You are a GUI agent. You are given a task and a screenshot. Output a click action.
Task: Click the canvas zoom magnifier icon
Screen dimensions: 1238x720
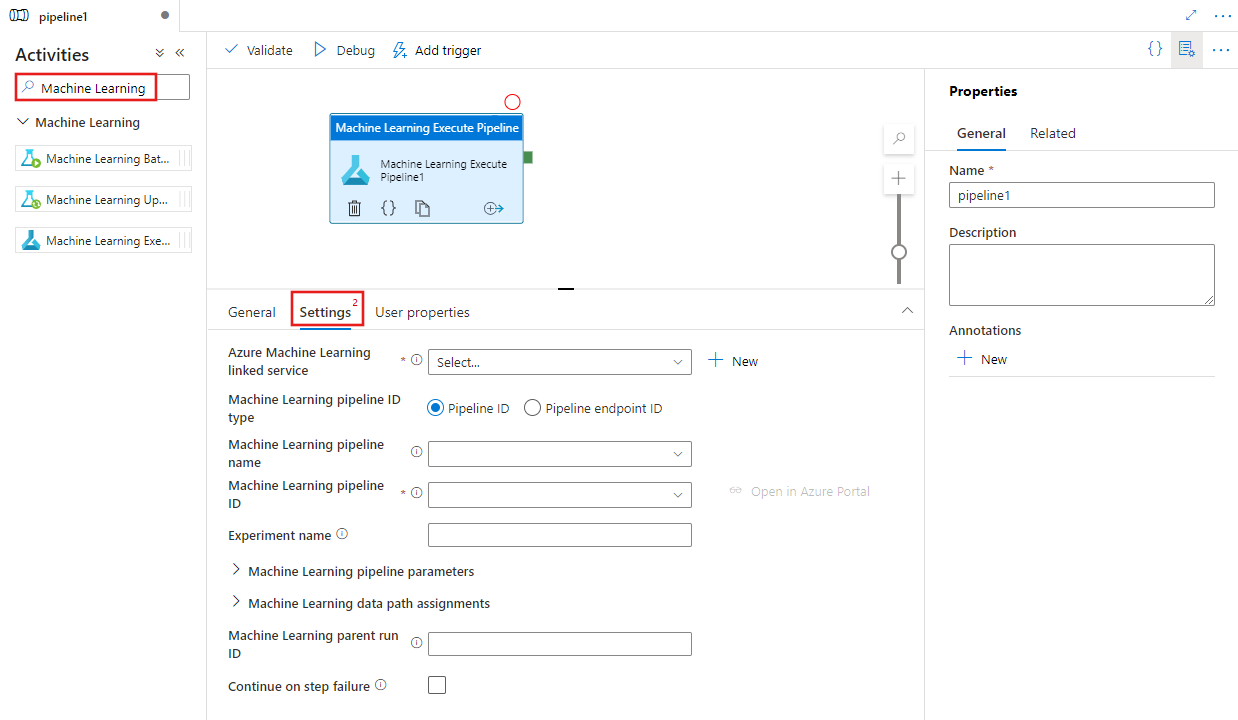(x=898, y=139)
